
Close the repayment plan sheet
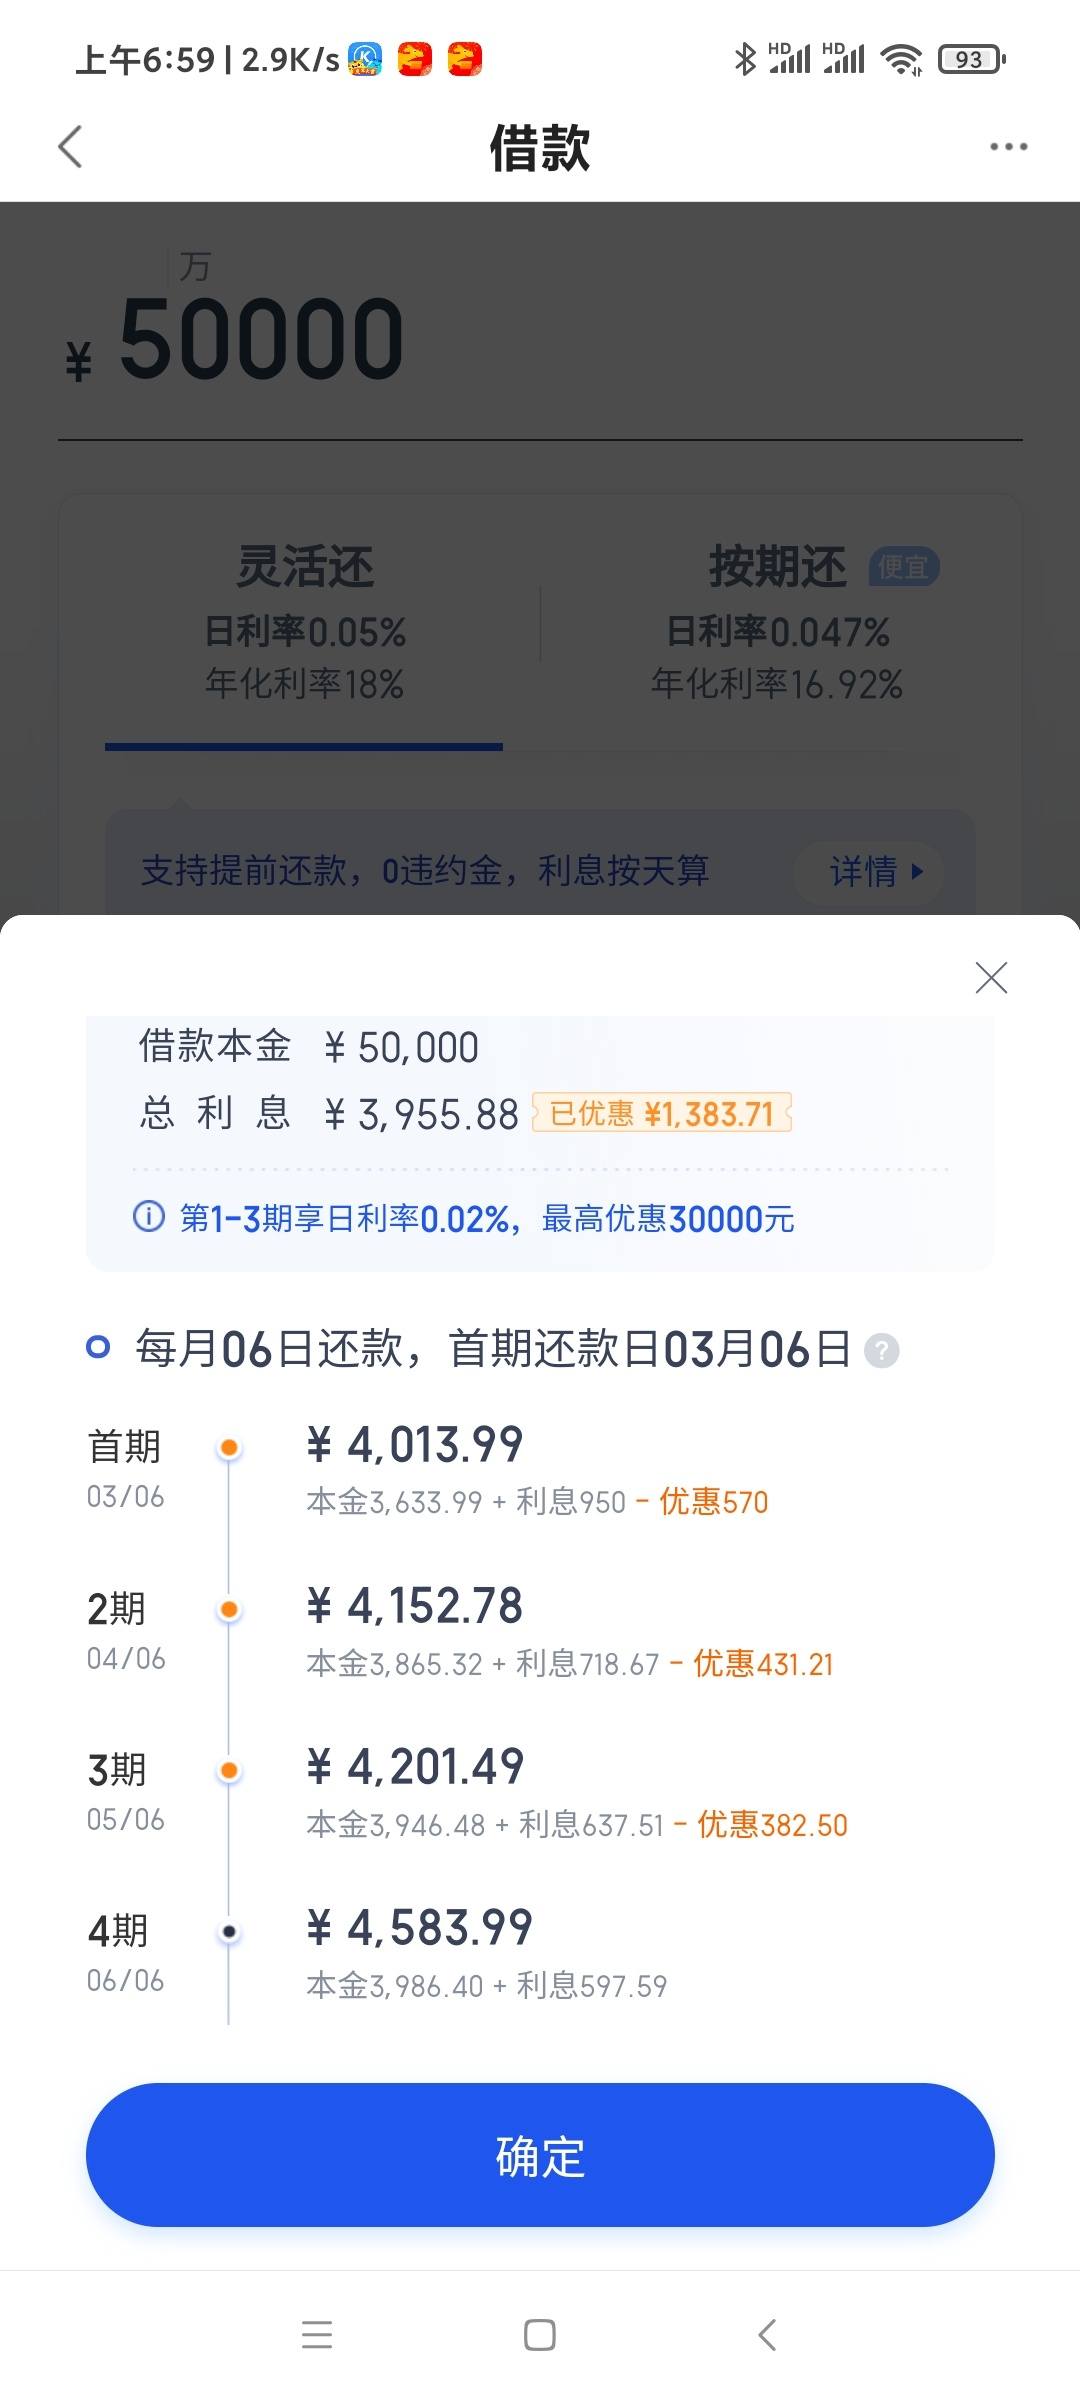coord(991,977)
